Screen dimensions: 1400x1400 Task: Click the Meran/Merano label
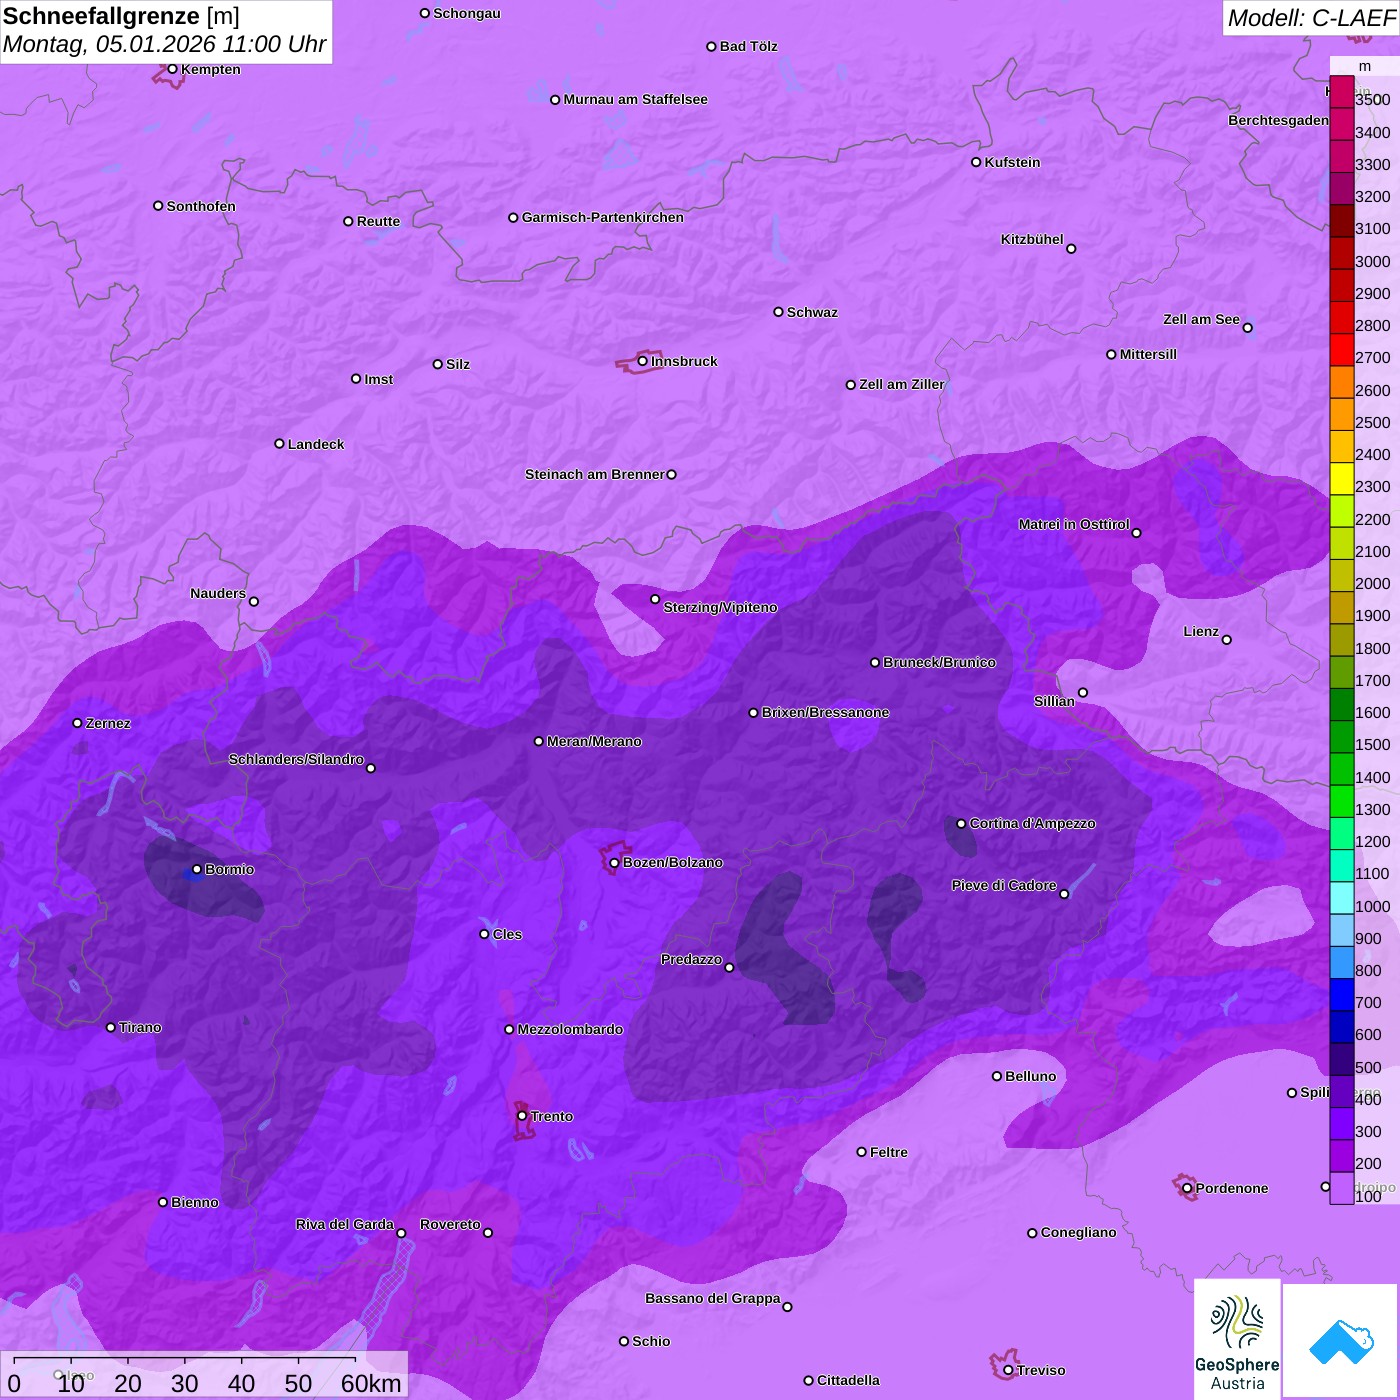tap(594, 741)
